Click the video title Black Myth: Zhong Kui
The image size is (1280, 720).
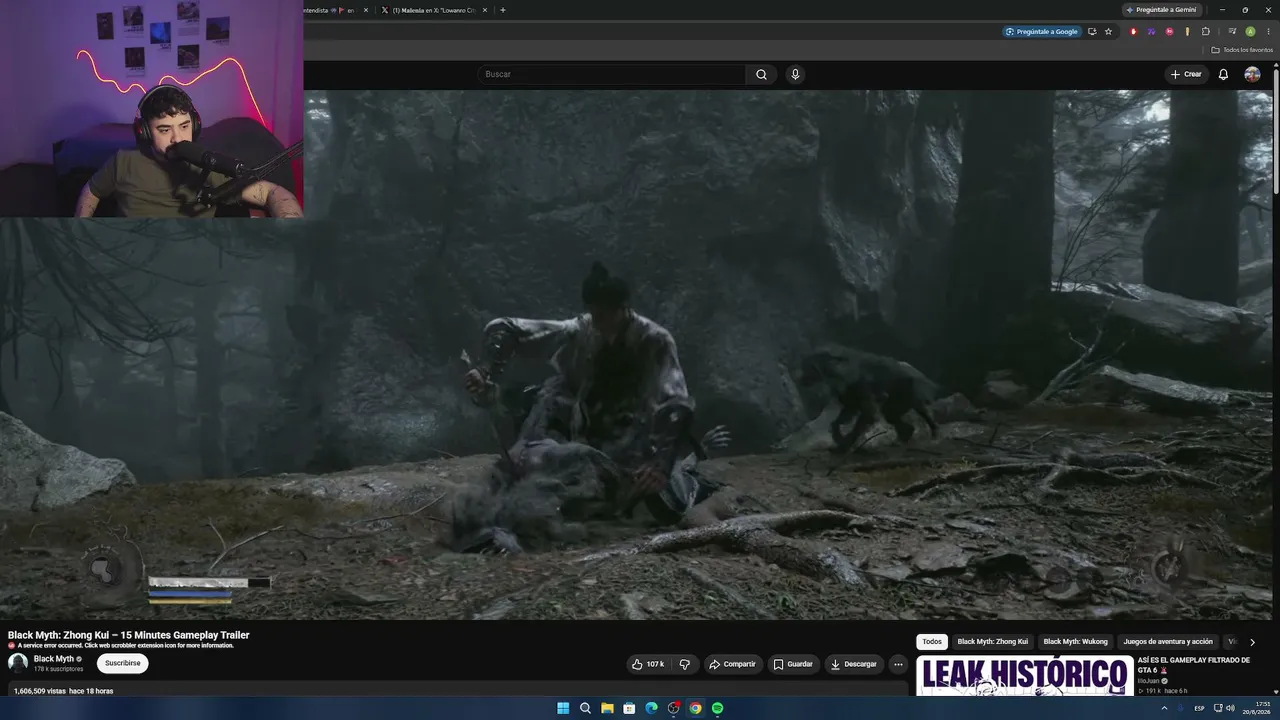[x=129, y=635]
